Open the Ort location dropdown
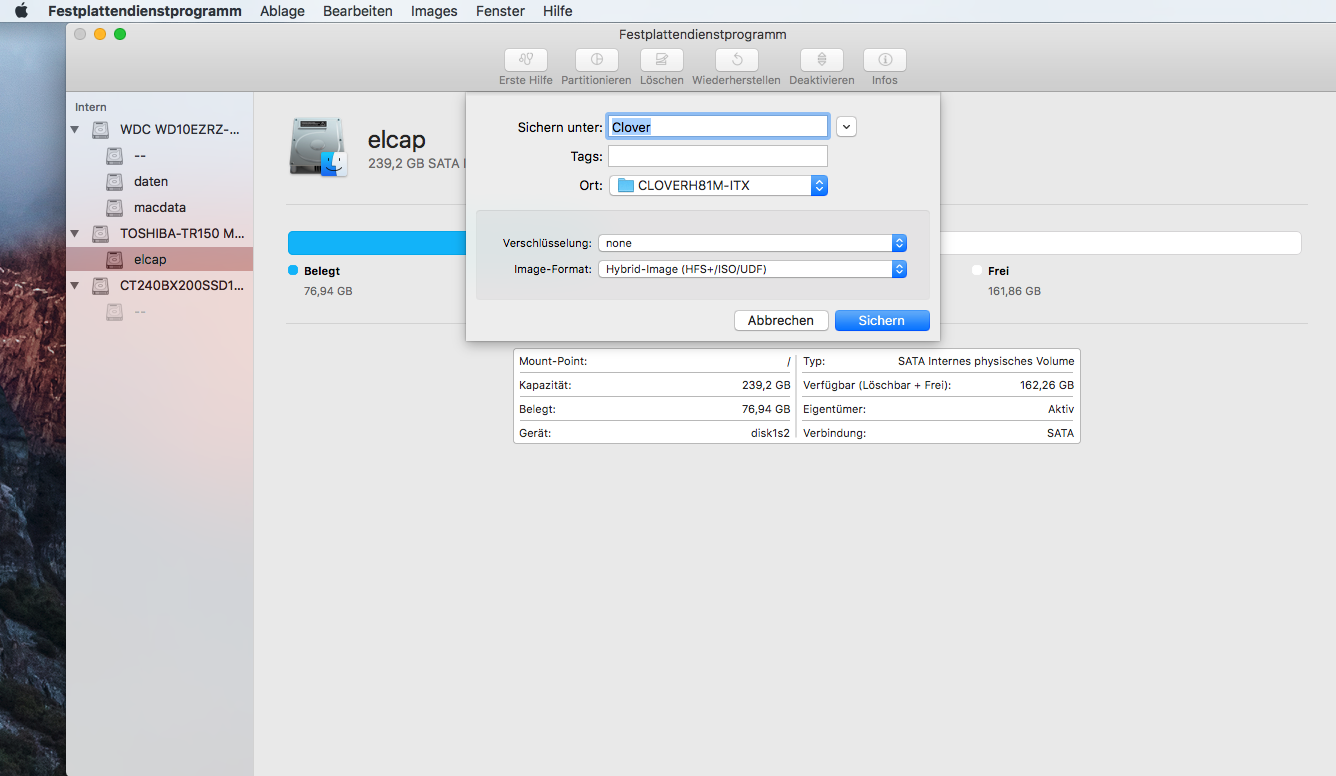Screen dimensions: 1336x776 718,186
